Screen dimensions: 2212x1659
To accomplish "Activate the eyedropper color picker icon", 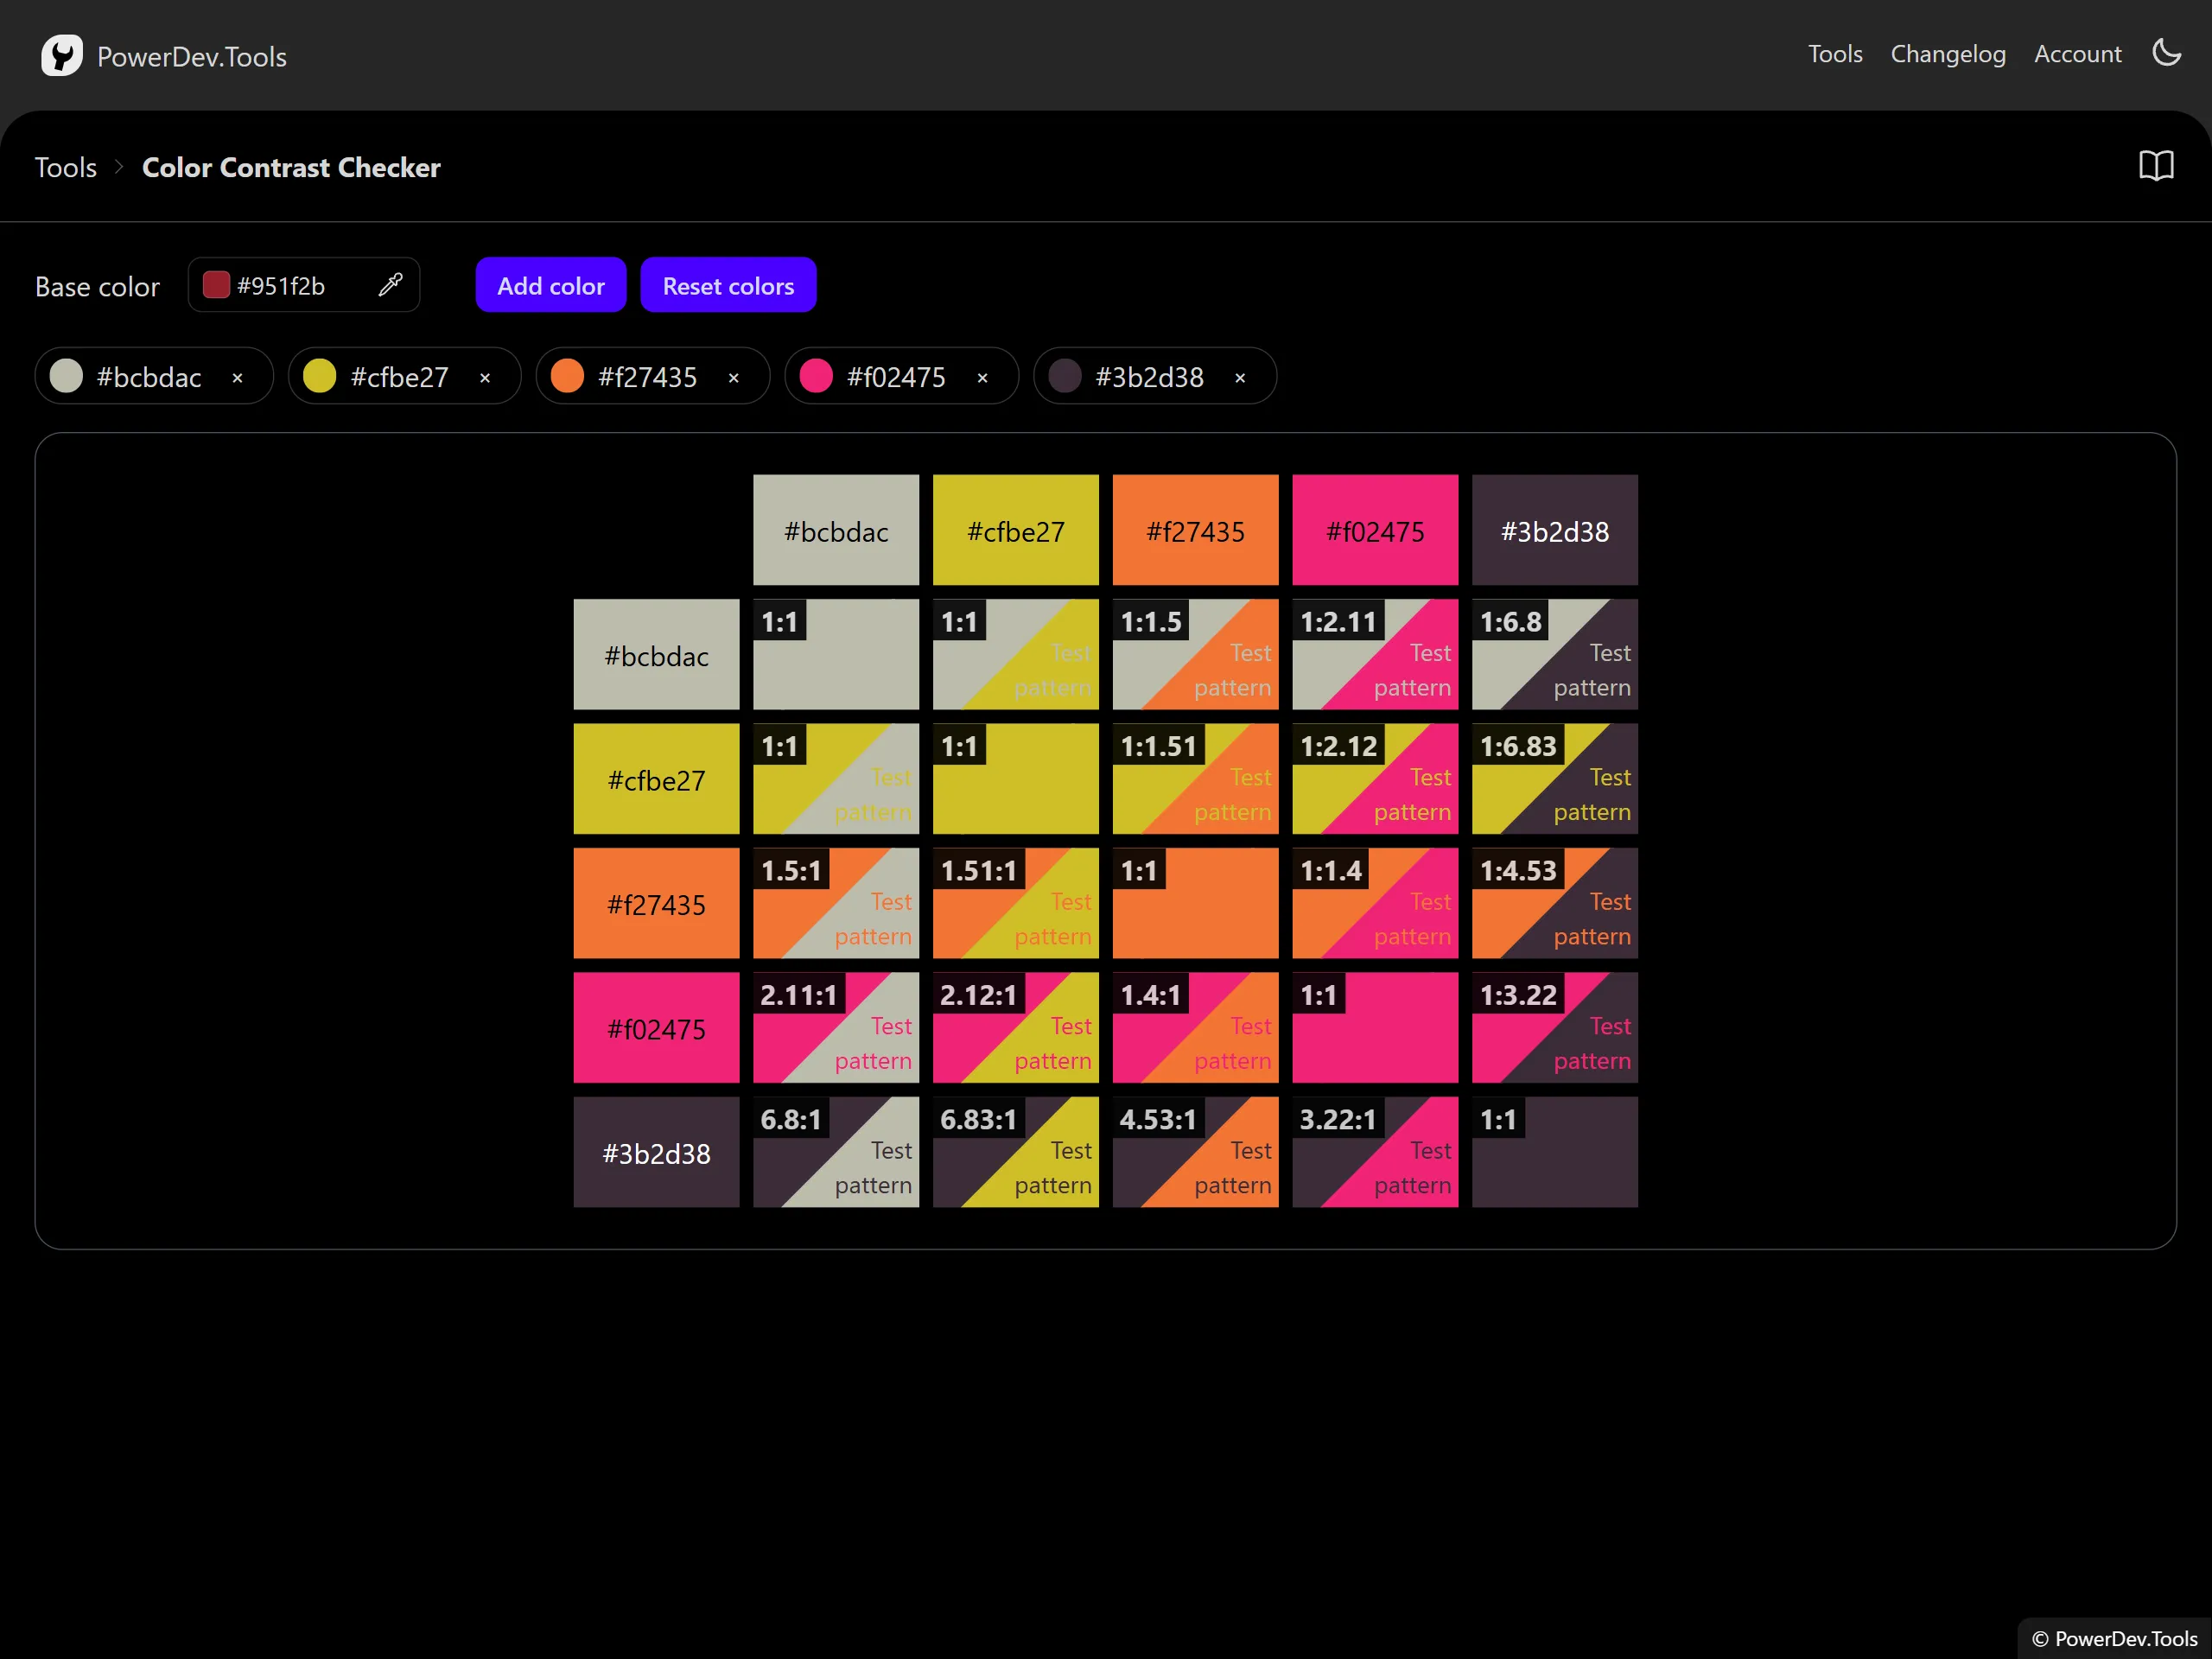I will (x=391, y=285).
